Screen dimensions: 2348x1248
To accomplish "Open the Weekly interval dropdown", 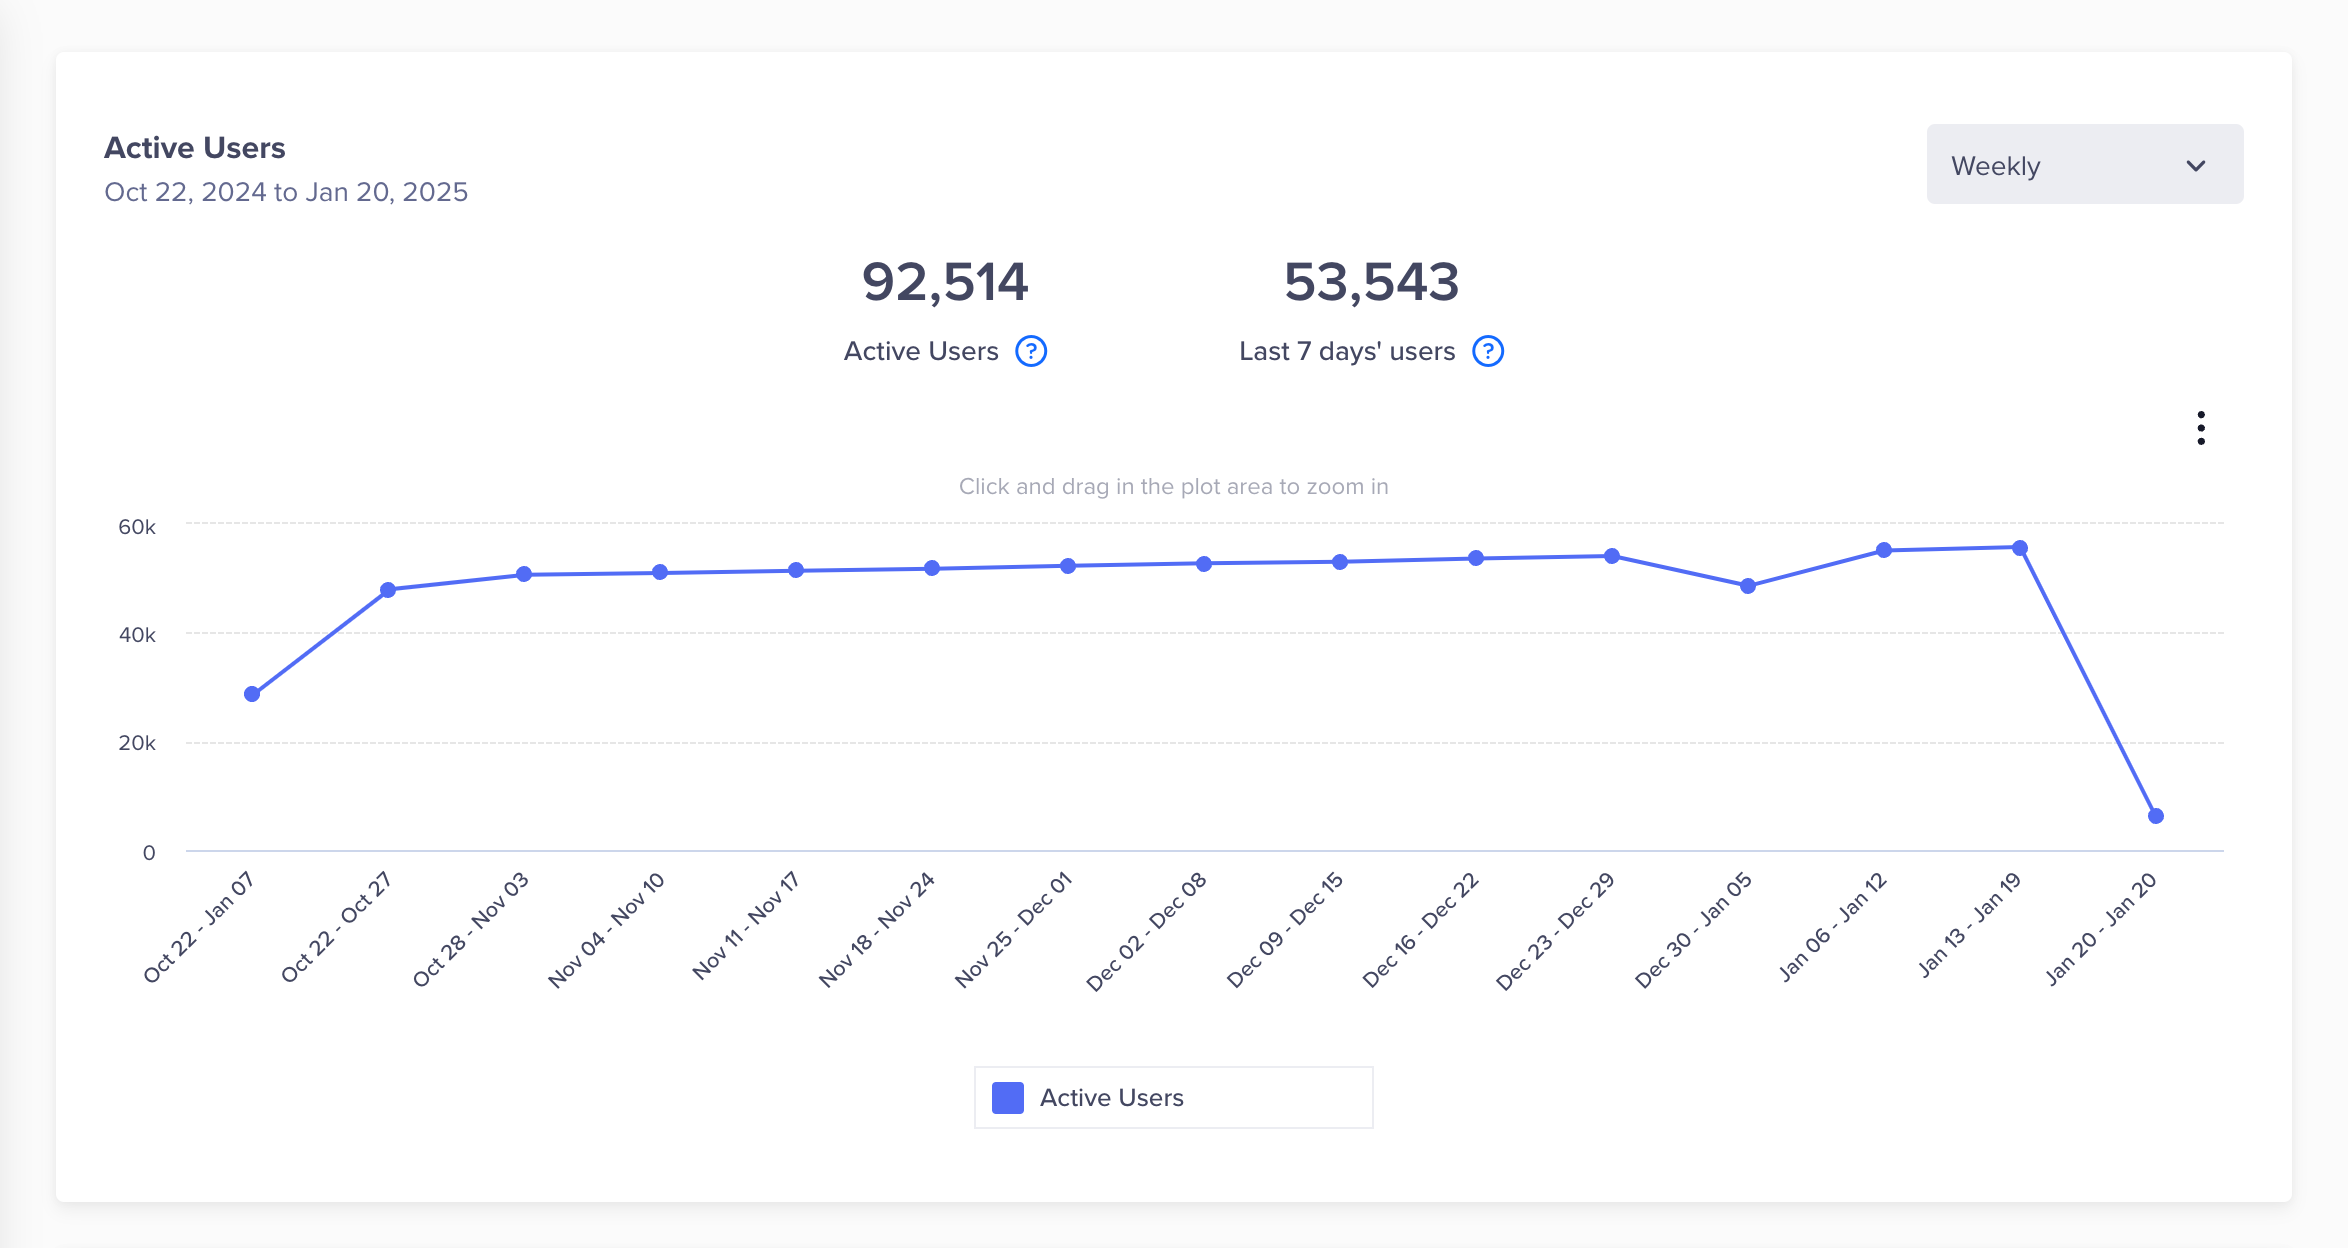I will coord(2084,165).
